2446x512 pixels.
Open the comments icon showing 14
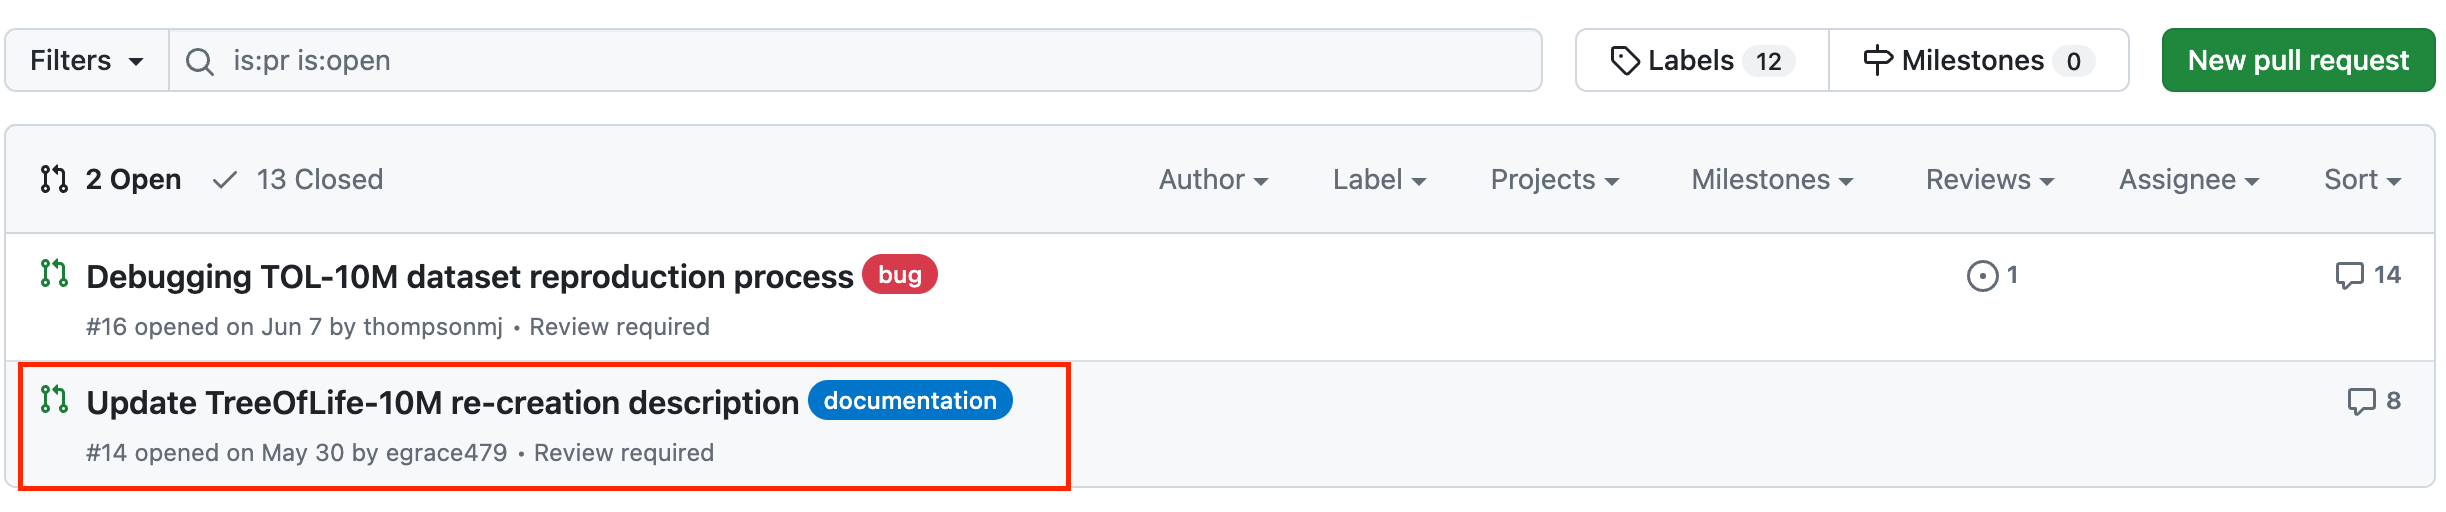[2349, 275]
